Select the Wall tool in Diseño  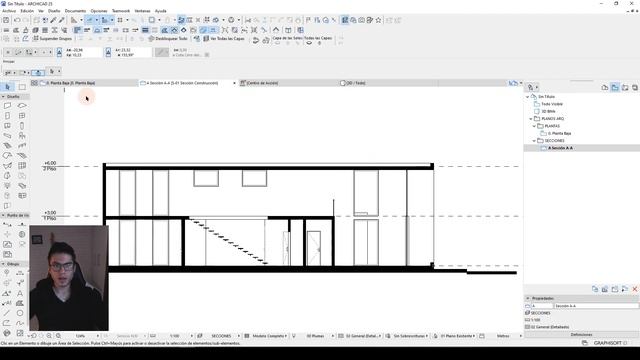(x=7, y=106)
